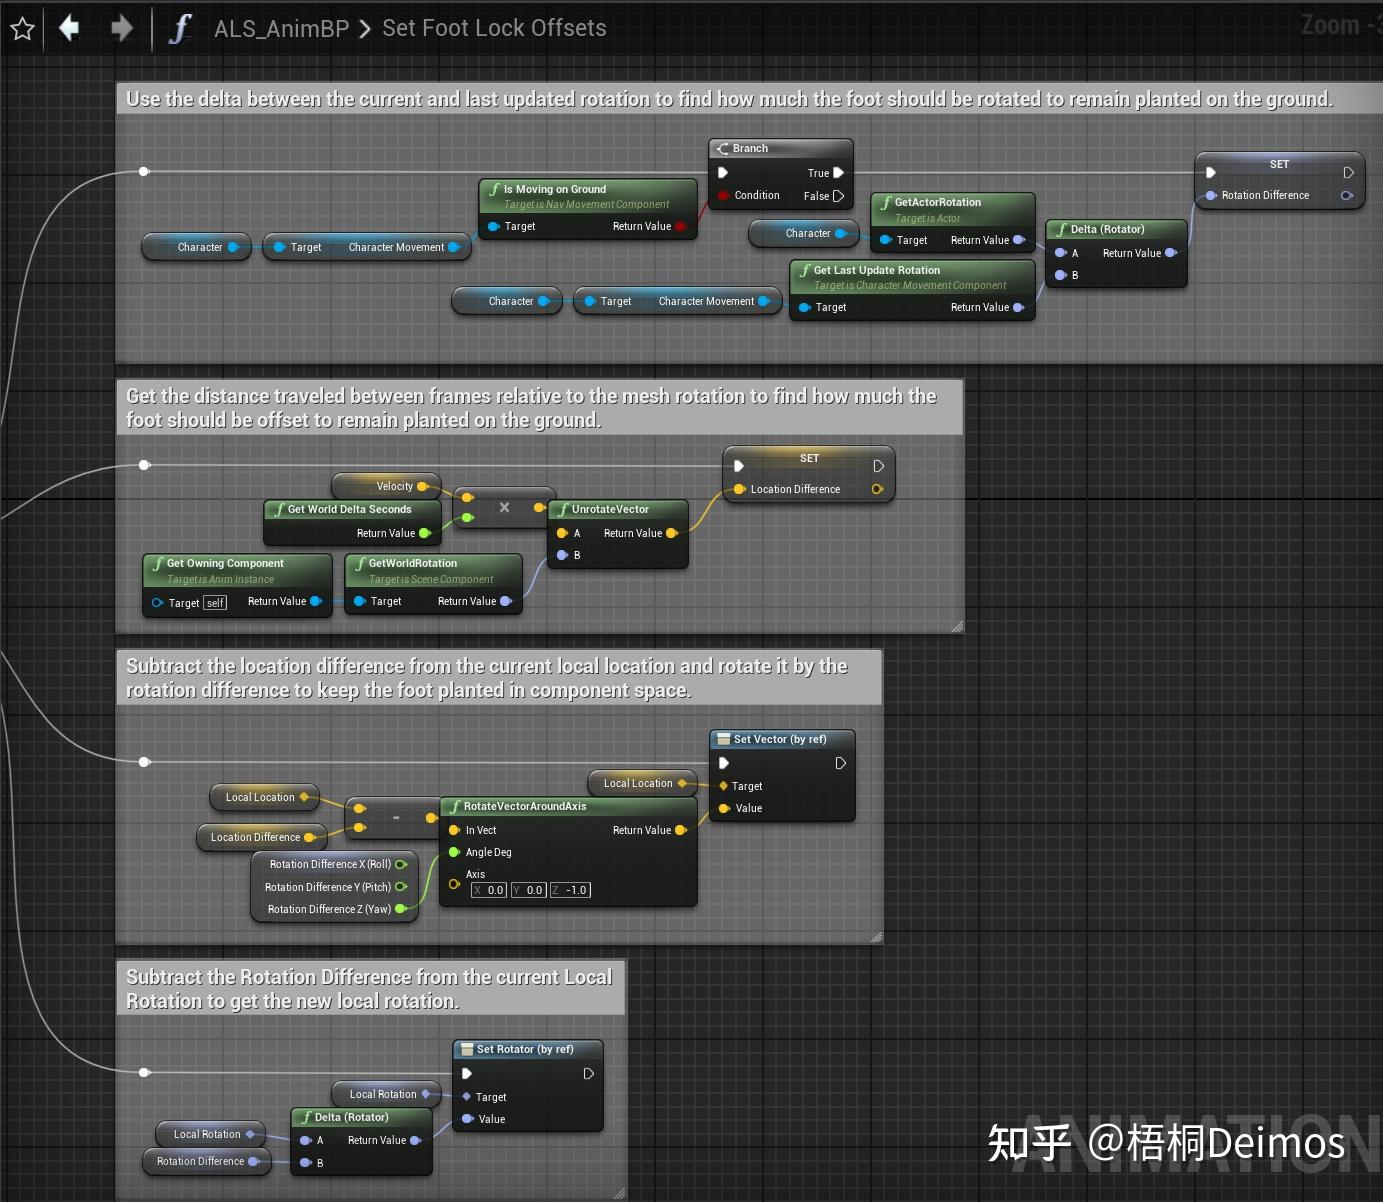Image resolution: width=1383 pixels, height=1202 pixels.
Task: Select the multiply node near Velocity
Action: (503, 508)
